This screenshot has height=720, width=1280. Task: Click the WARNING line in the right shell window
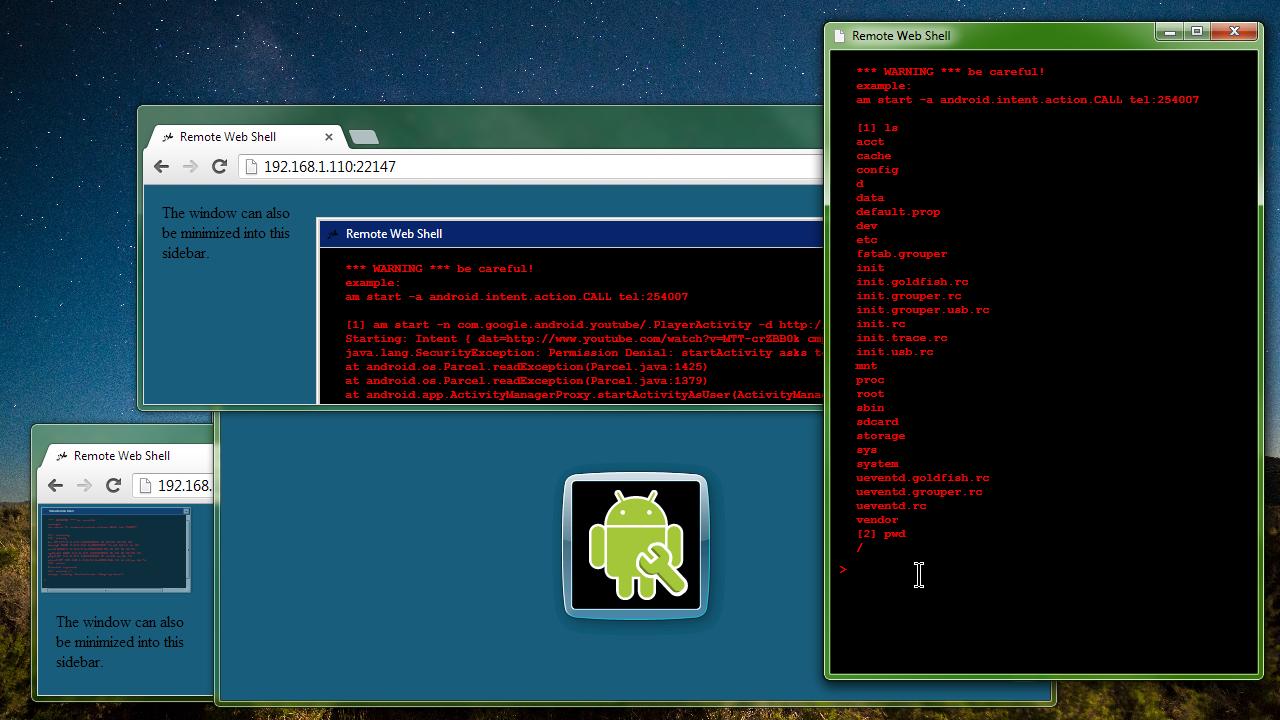pos(950,72)
